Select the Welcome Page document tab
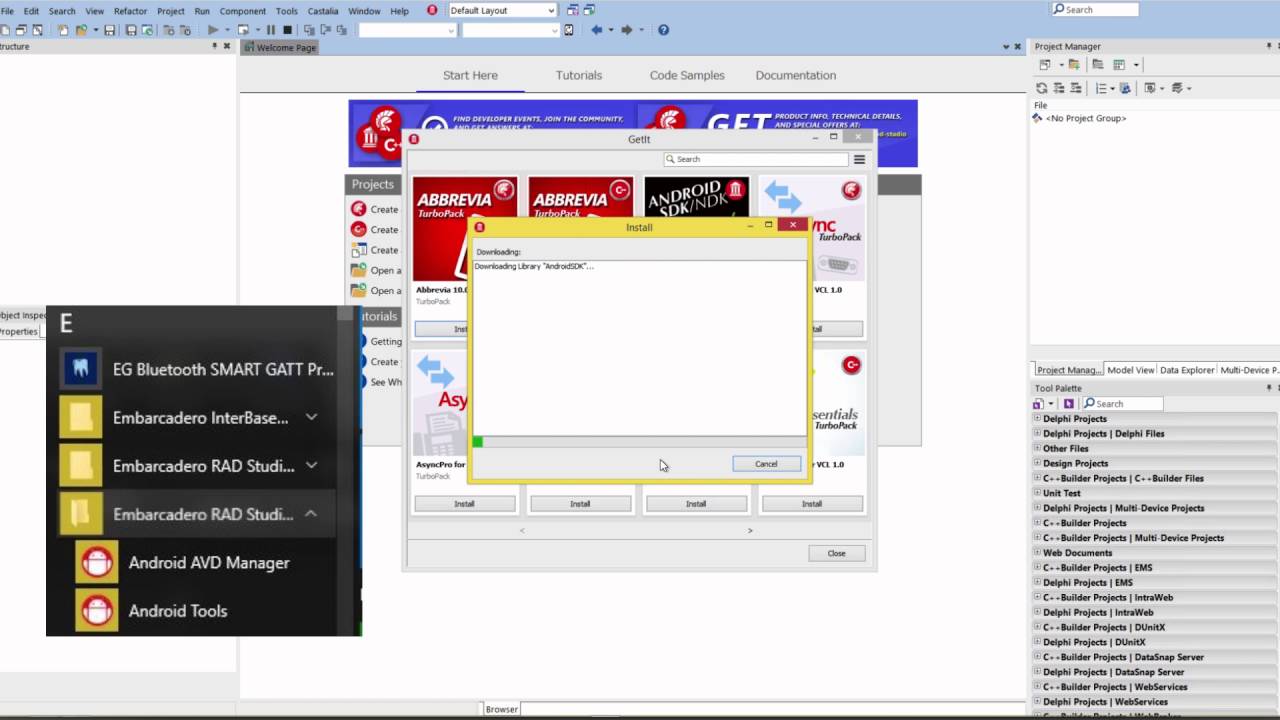 tap(279, 47)
